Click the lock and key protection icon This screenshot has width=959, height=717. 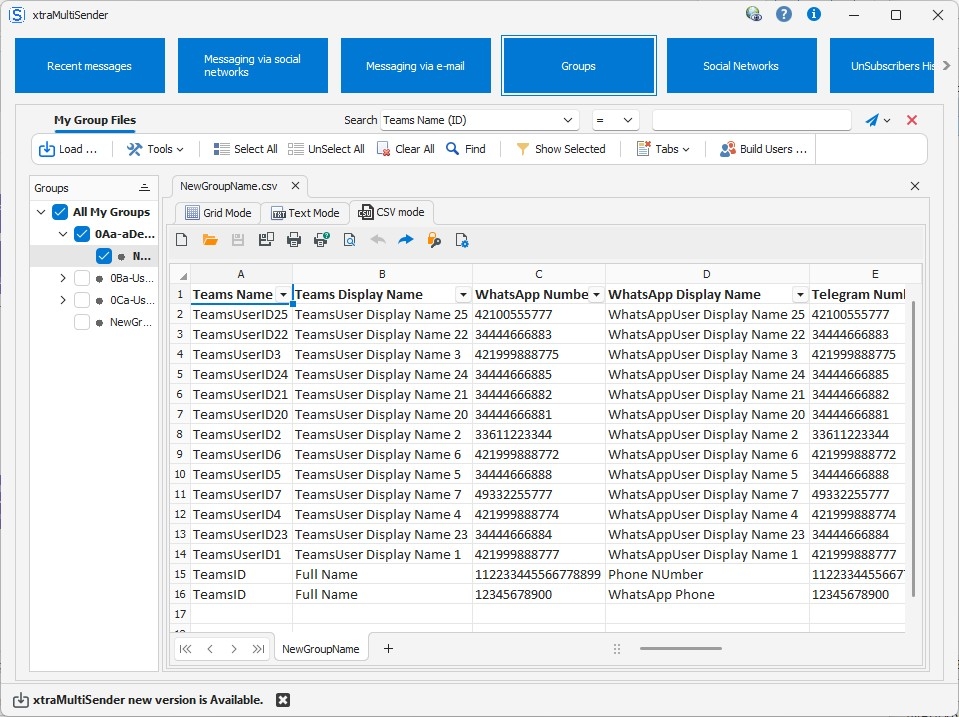click(434, 240)
